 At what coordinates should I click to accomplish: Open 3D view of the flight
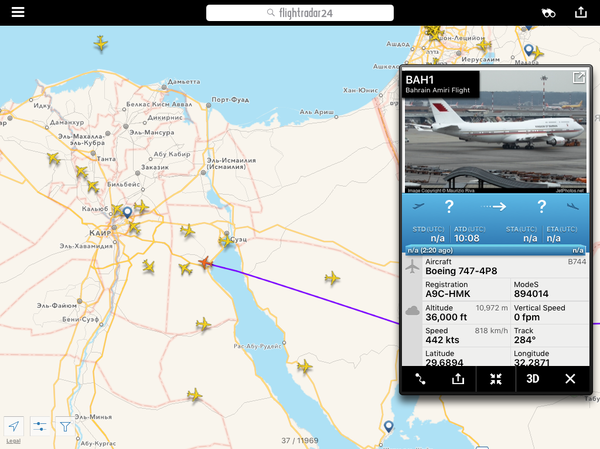pyautogui.click(x=533, y=379)
